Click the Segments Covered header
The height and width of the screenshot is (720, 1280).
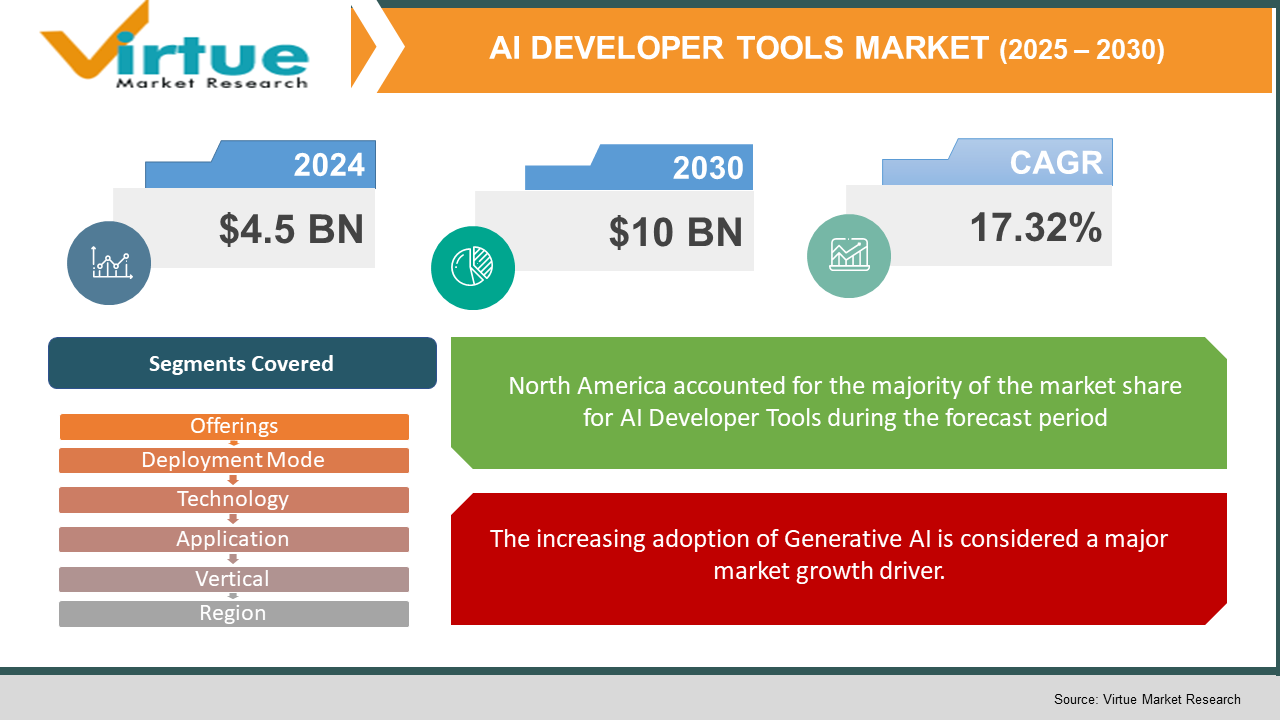point(242,363)
